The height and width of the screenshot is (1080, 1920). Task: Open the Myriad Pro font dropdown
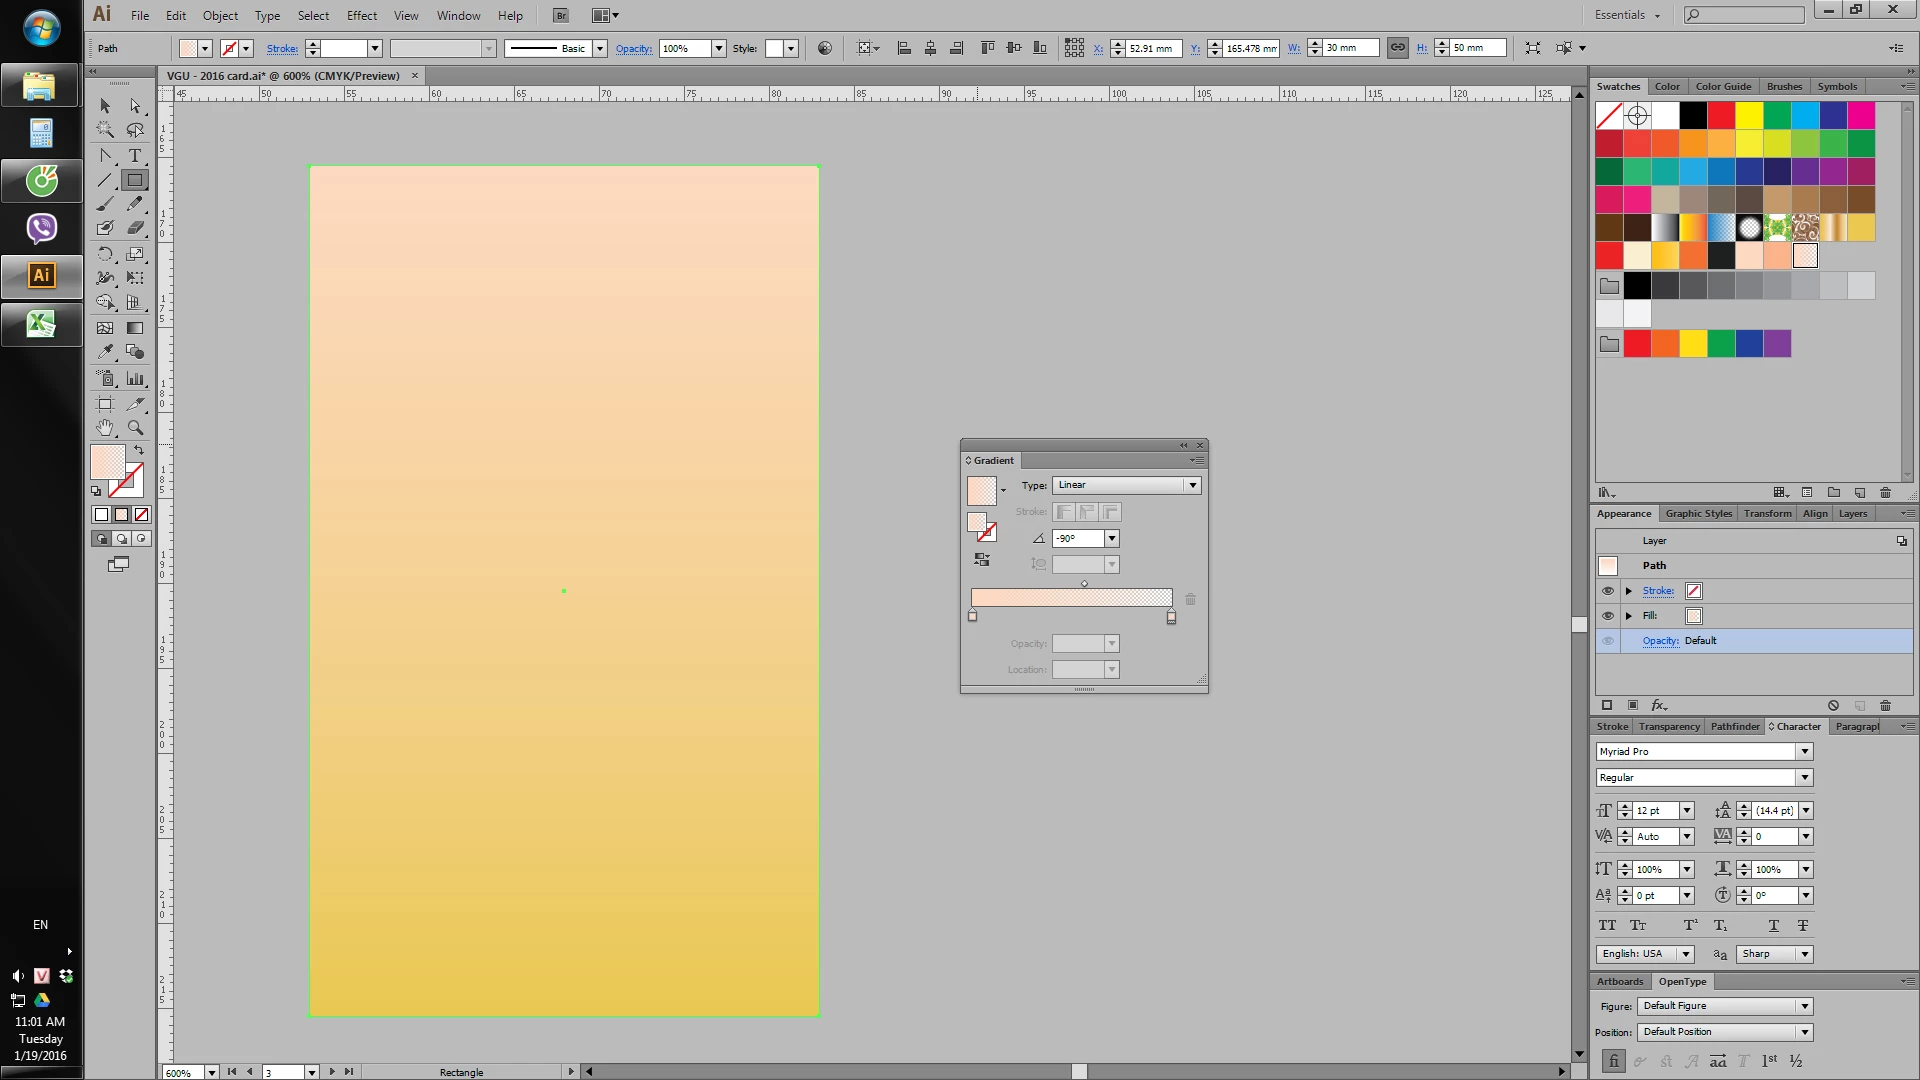(x=1805, y=752)
